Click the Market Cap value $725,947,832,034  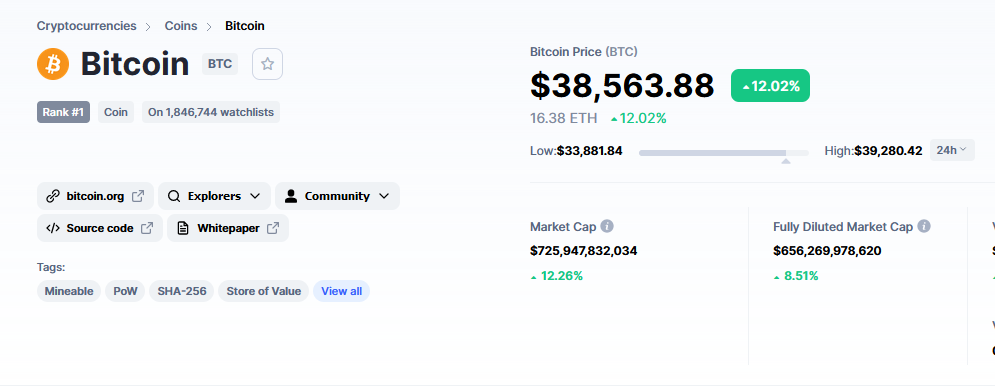coord(584,251)
